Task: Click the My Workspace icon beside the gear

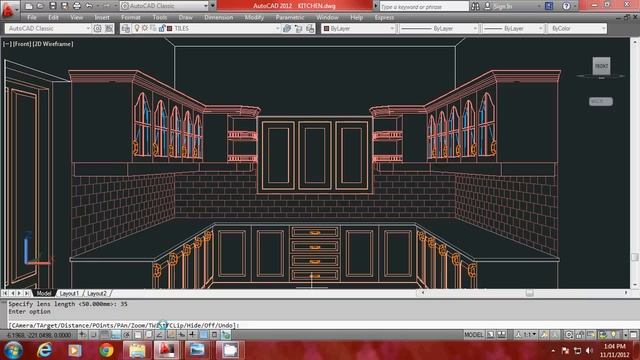Action: (x=109, y=28)
